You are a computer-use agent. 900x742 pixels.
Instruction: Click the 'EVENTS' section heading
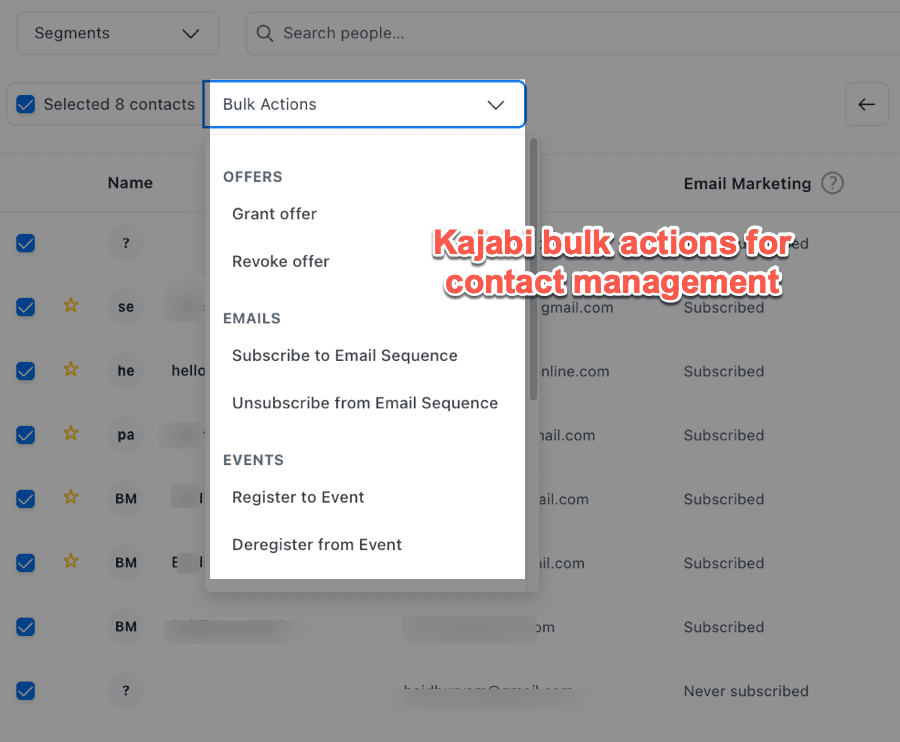pos(253,460)
